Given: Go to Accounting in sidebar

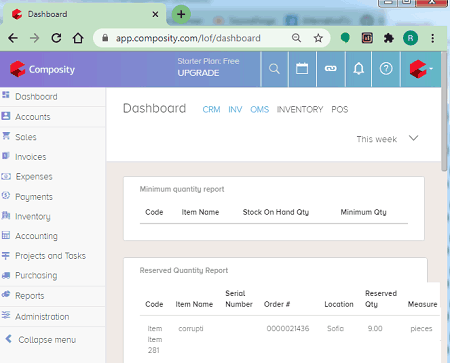Looking at the screenshot, I should (x=36, y=236).
